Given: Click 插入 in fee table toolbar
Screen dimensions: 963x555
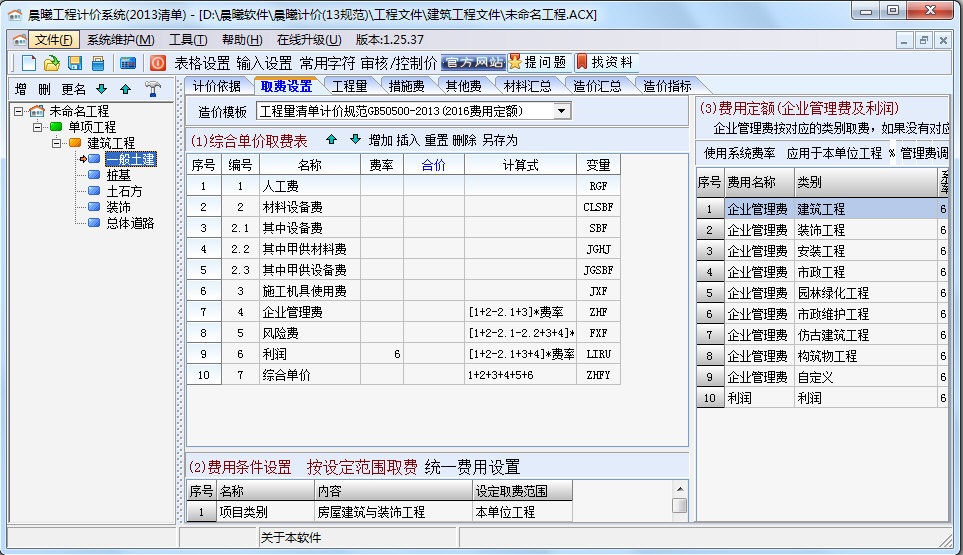Looking at the screenshot, I should click(x=408, y=140).
